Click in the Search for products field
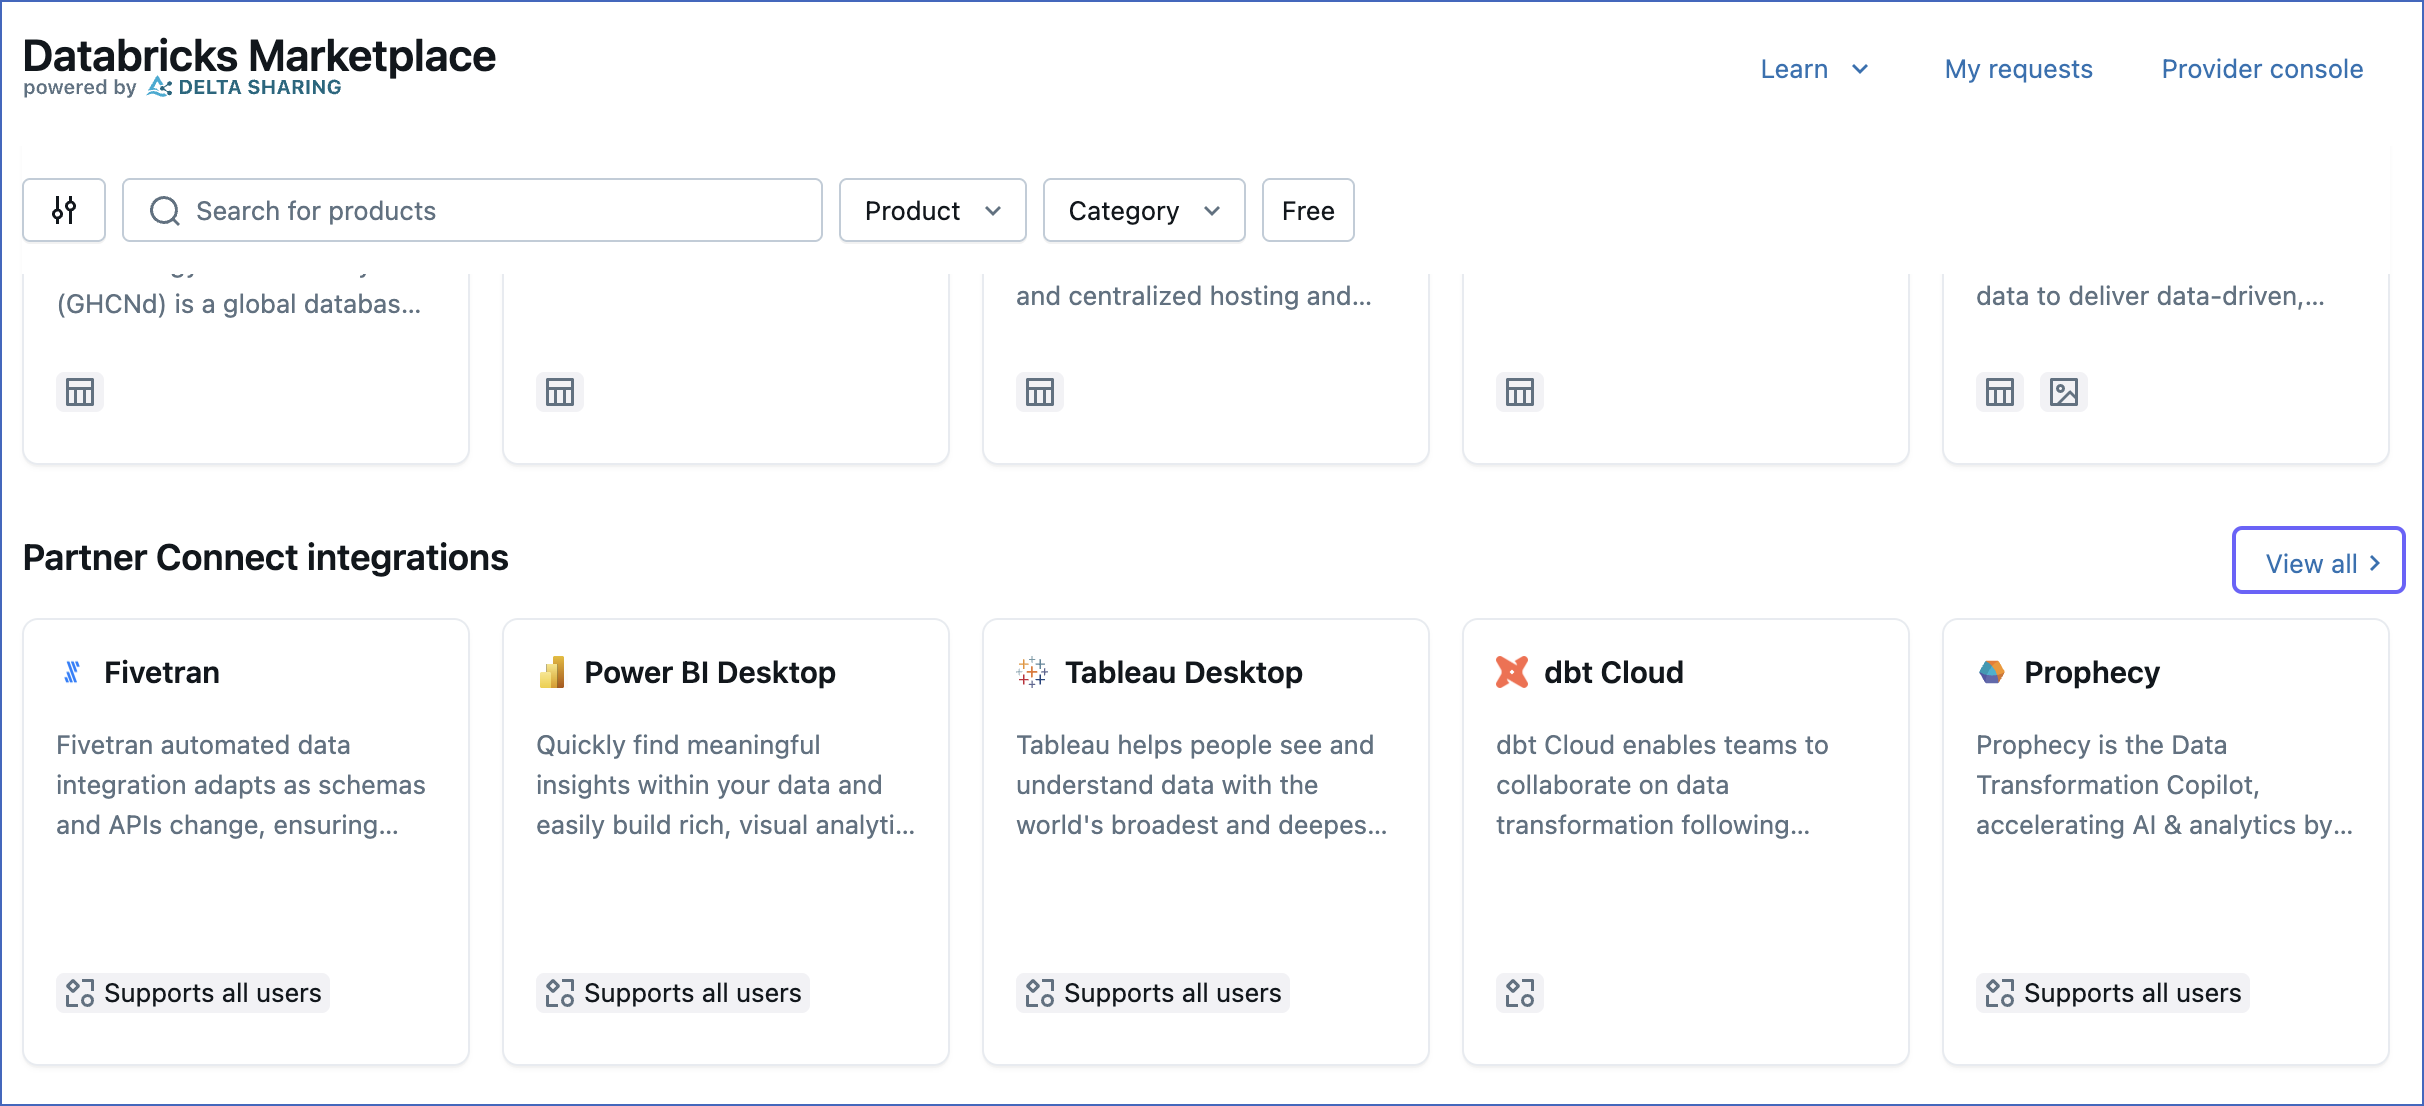 [472, 210]
